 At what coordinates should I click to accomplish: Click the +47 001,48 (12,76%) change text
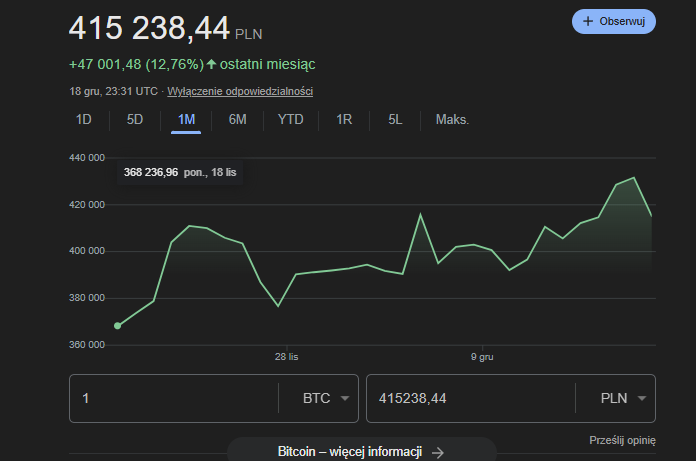click(136, 64)
